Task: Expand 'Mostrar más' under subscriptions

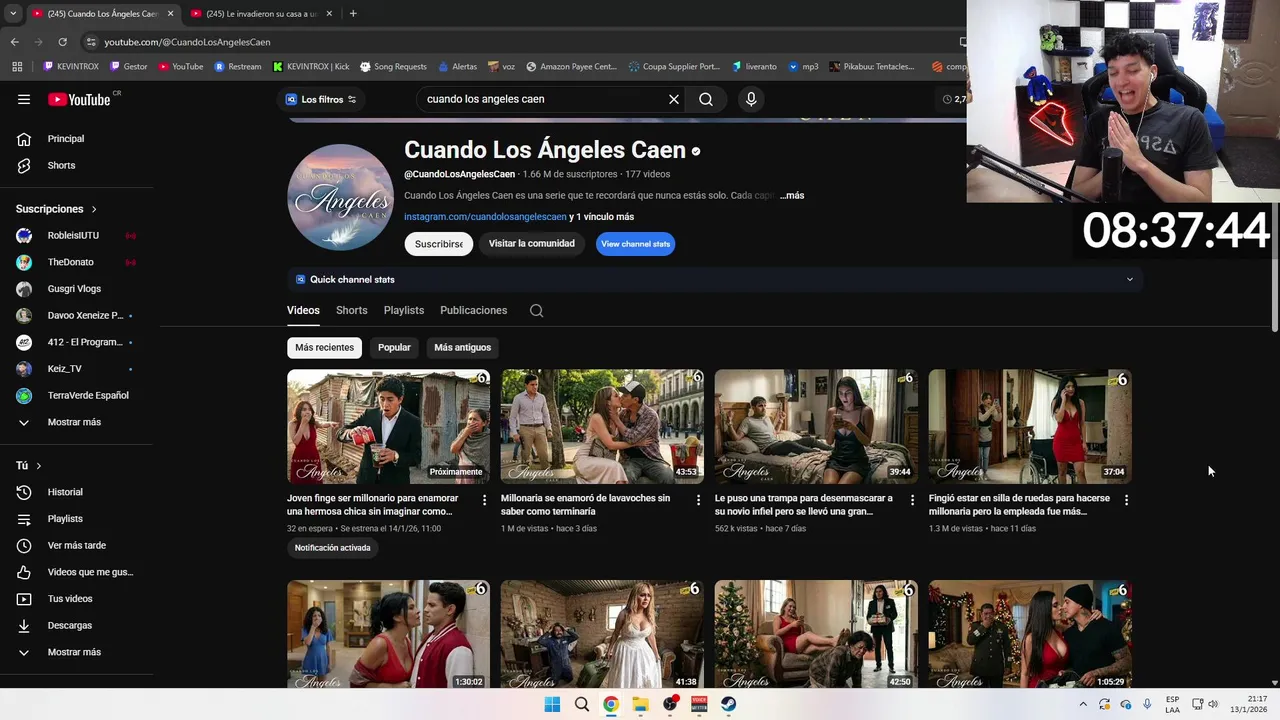Action: [76, 422]
